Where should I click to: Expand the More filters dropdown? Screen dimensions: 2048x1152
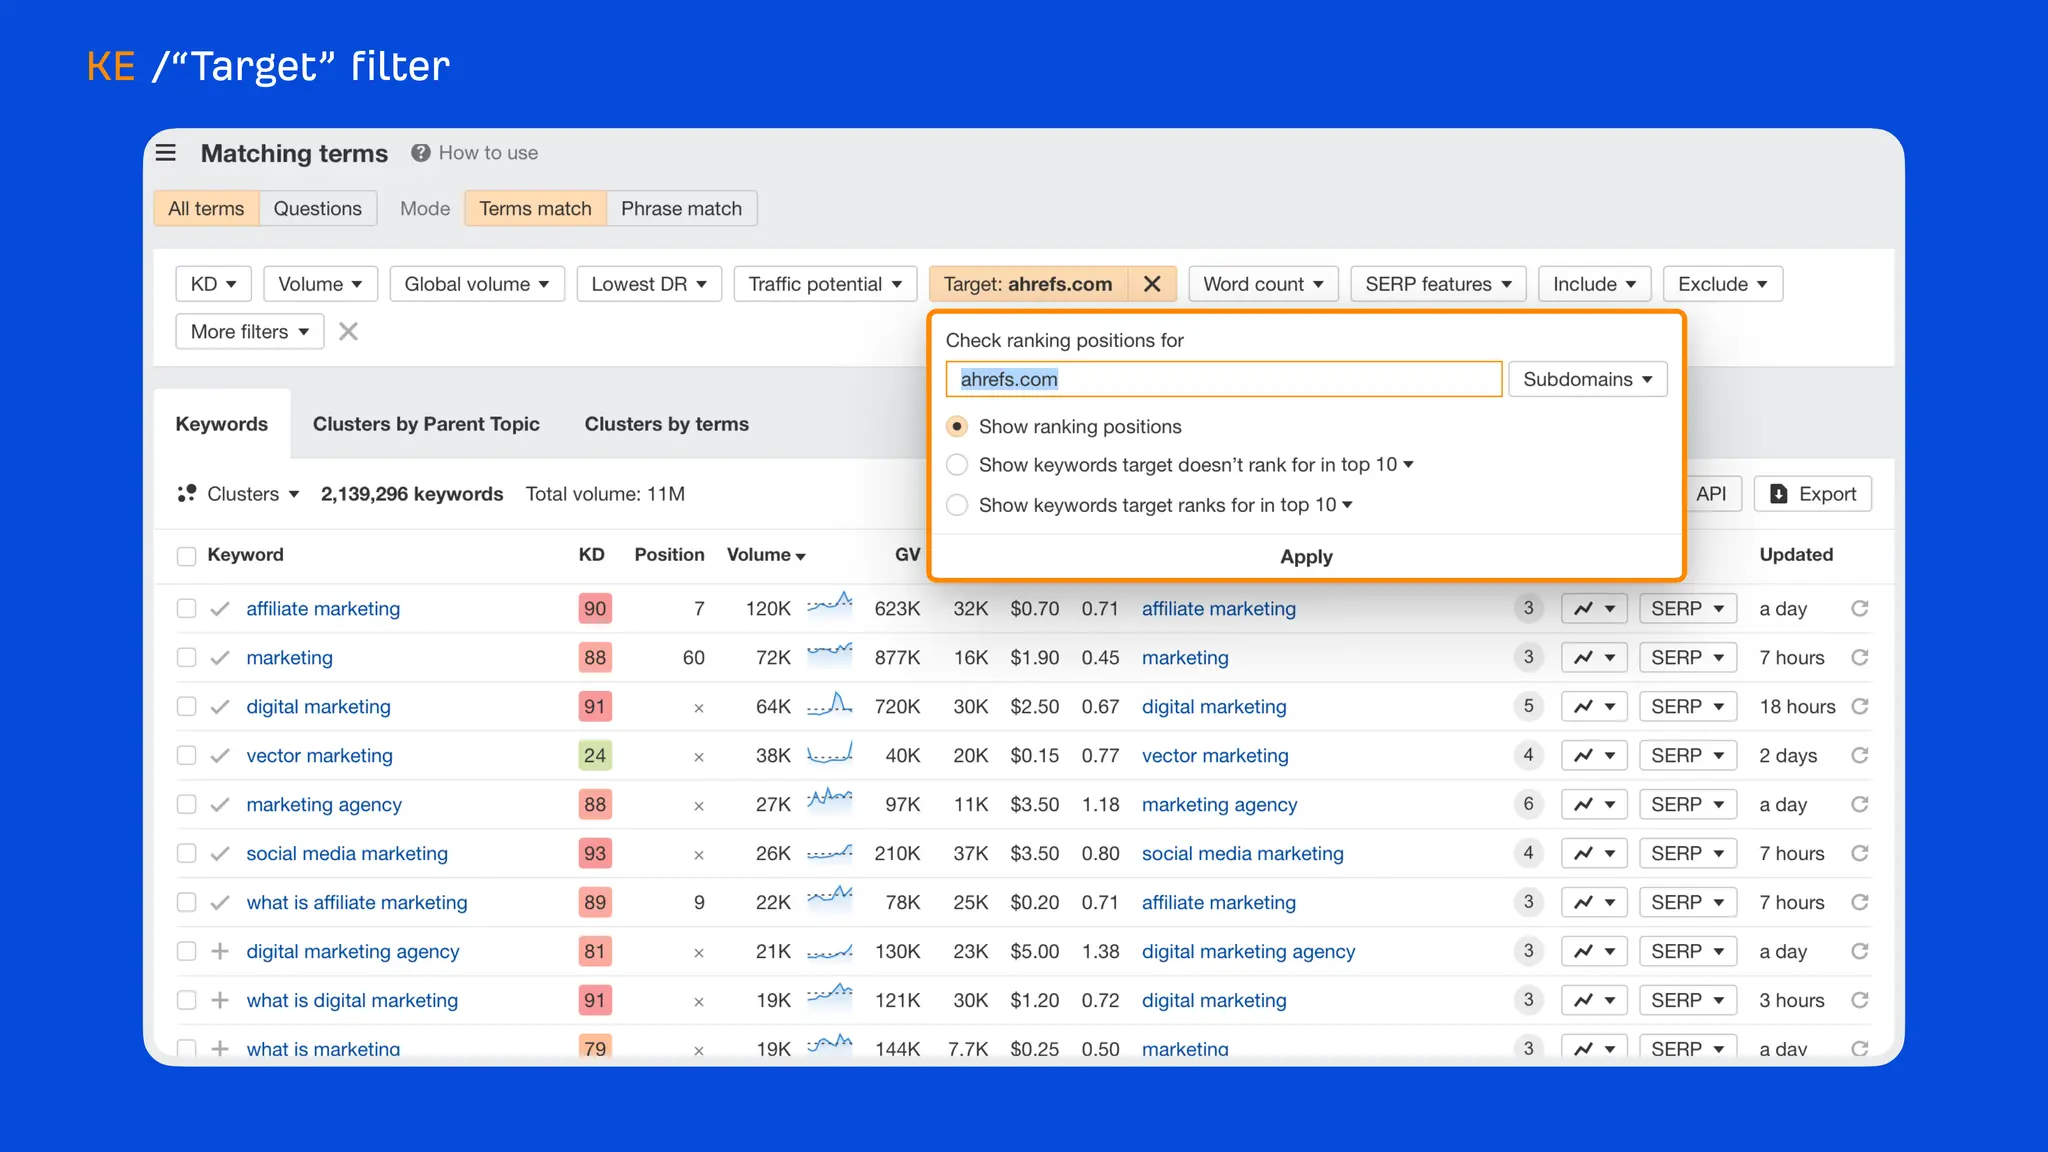[x=250, y=331]
